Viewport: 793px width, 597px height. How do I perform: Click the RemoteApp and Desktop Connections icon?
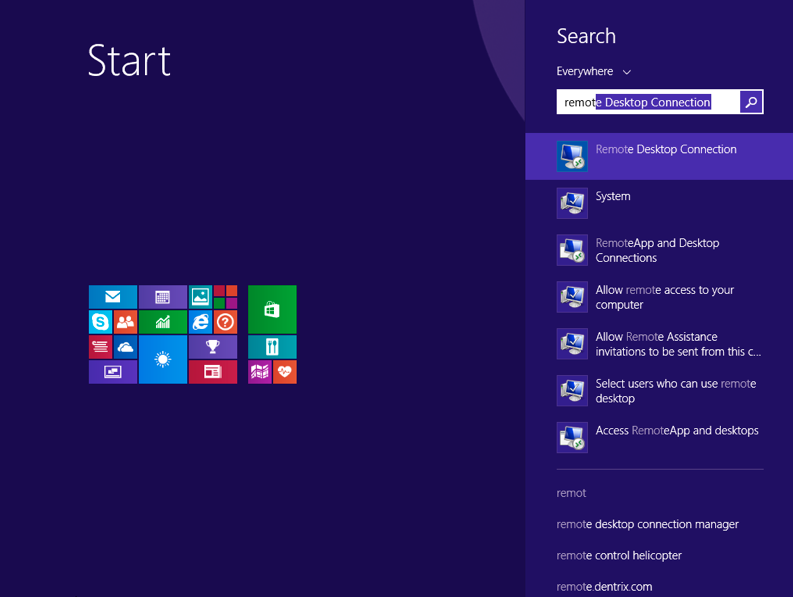click(x=572, y=250)
